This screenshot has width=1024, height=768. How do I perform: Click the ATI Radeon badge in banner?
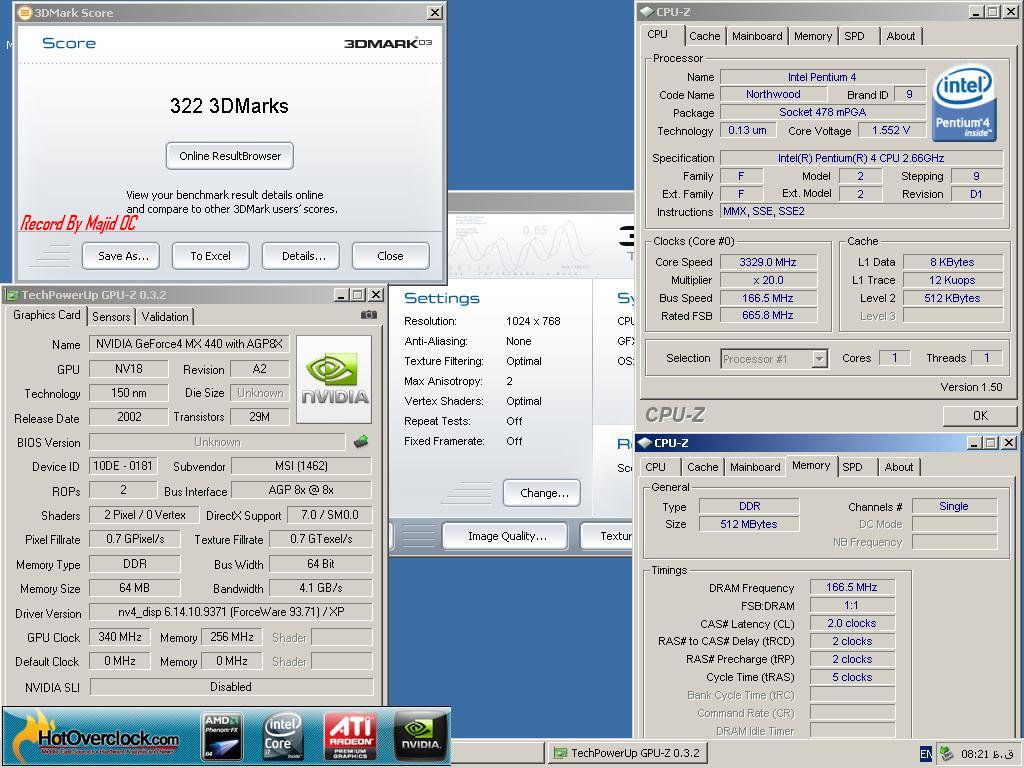[351, 736]
